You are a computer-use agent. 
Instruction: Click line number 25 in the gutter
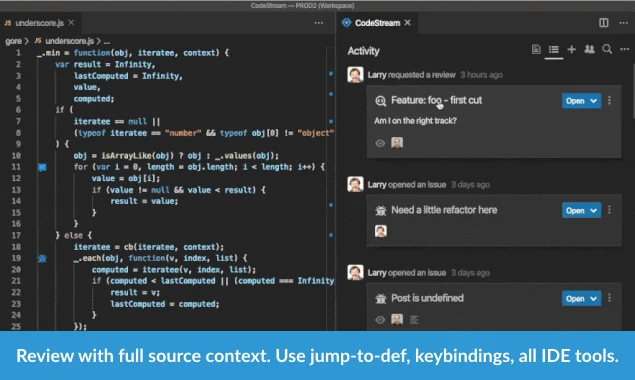pyautogui.click(x=16, y=327)
